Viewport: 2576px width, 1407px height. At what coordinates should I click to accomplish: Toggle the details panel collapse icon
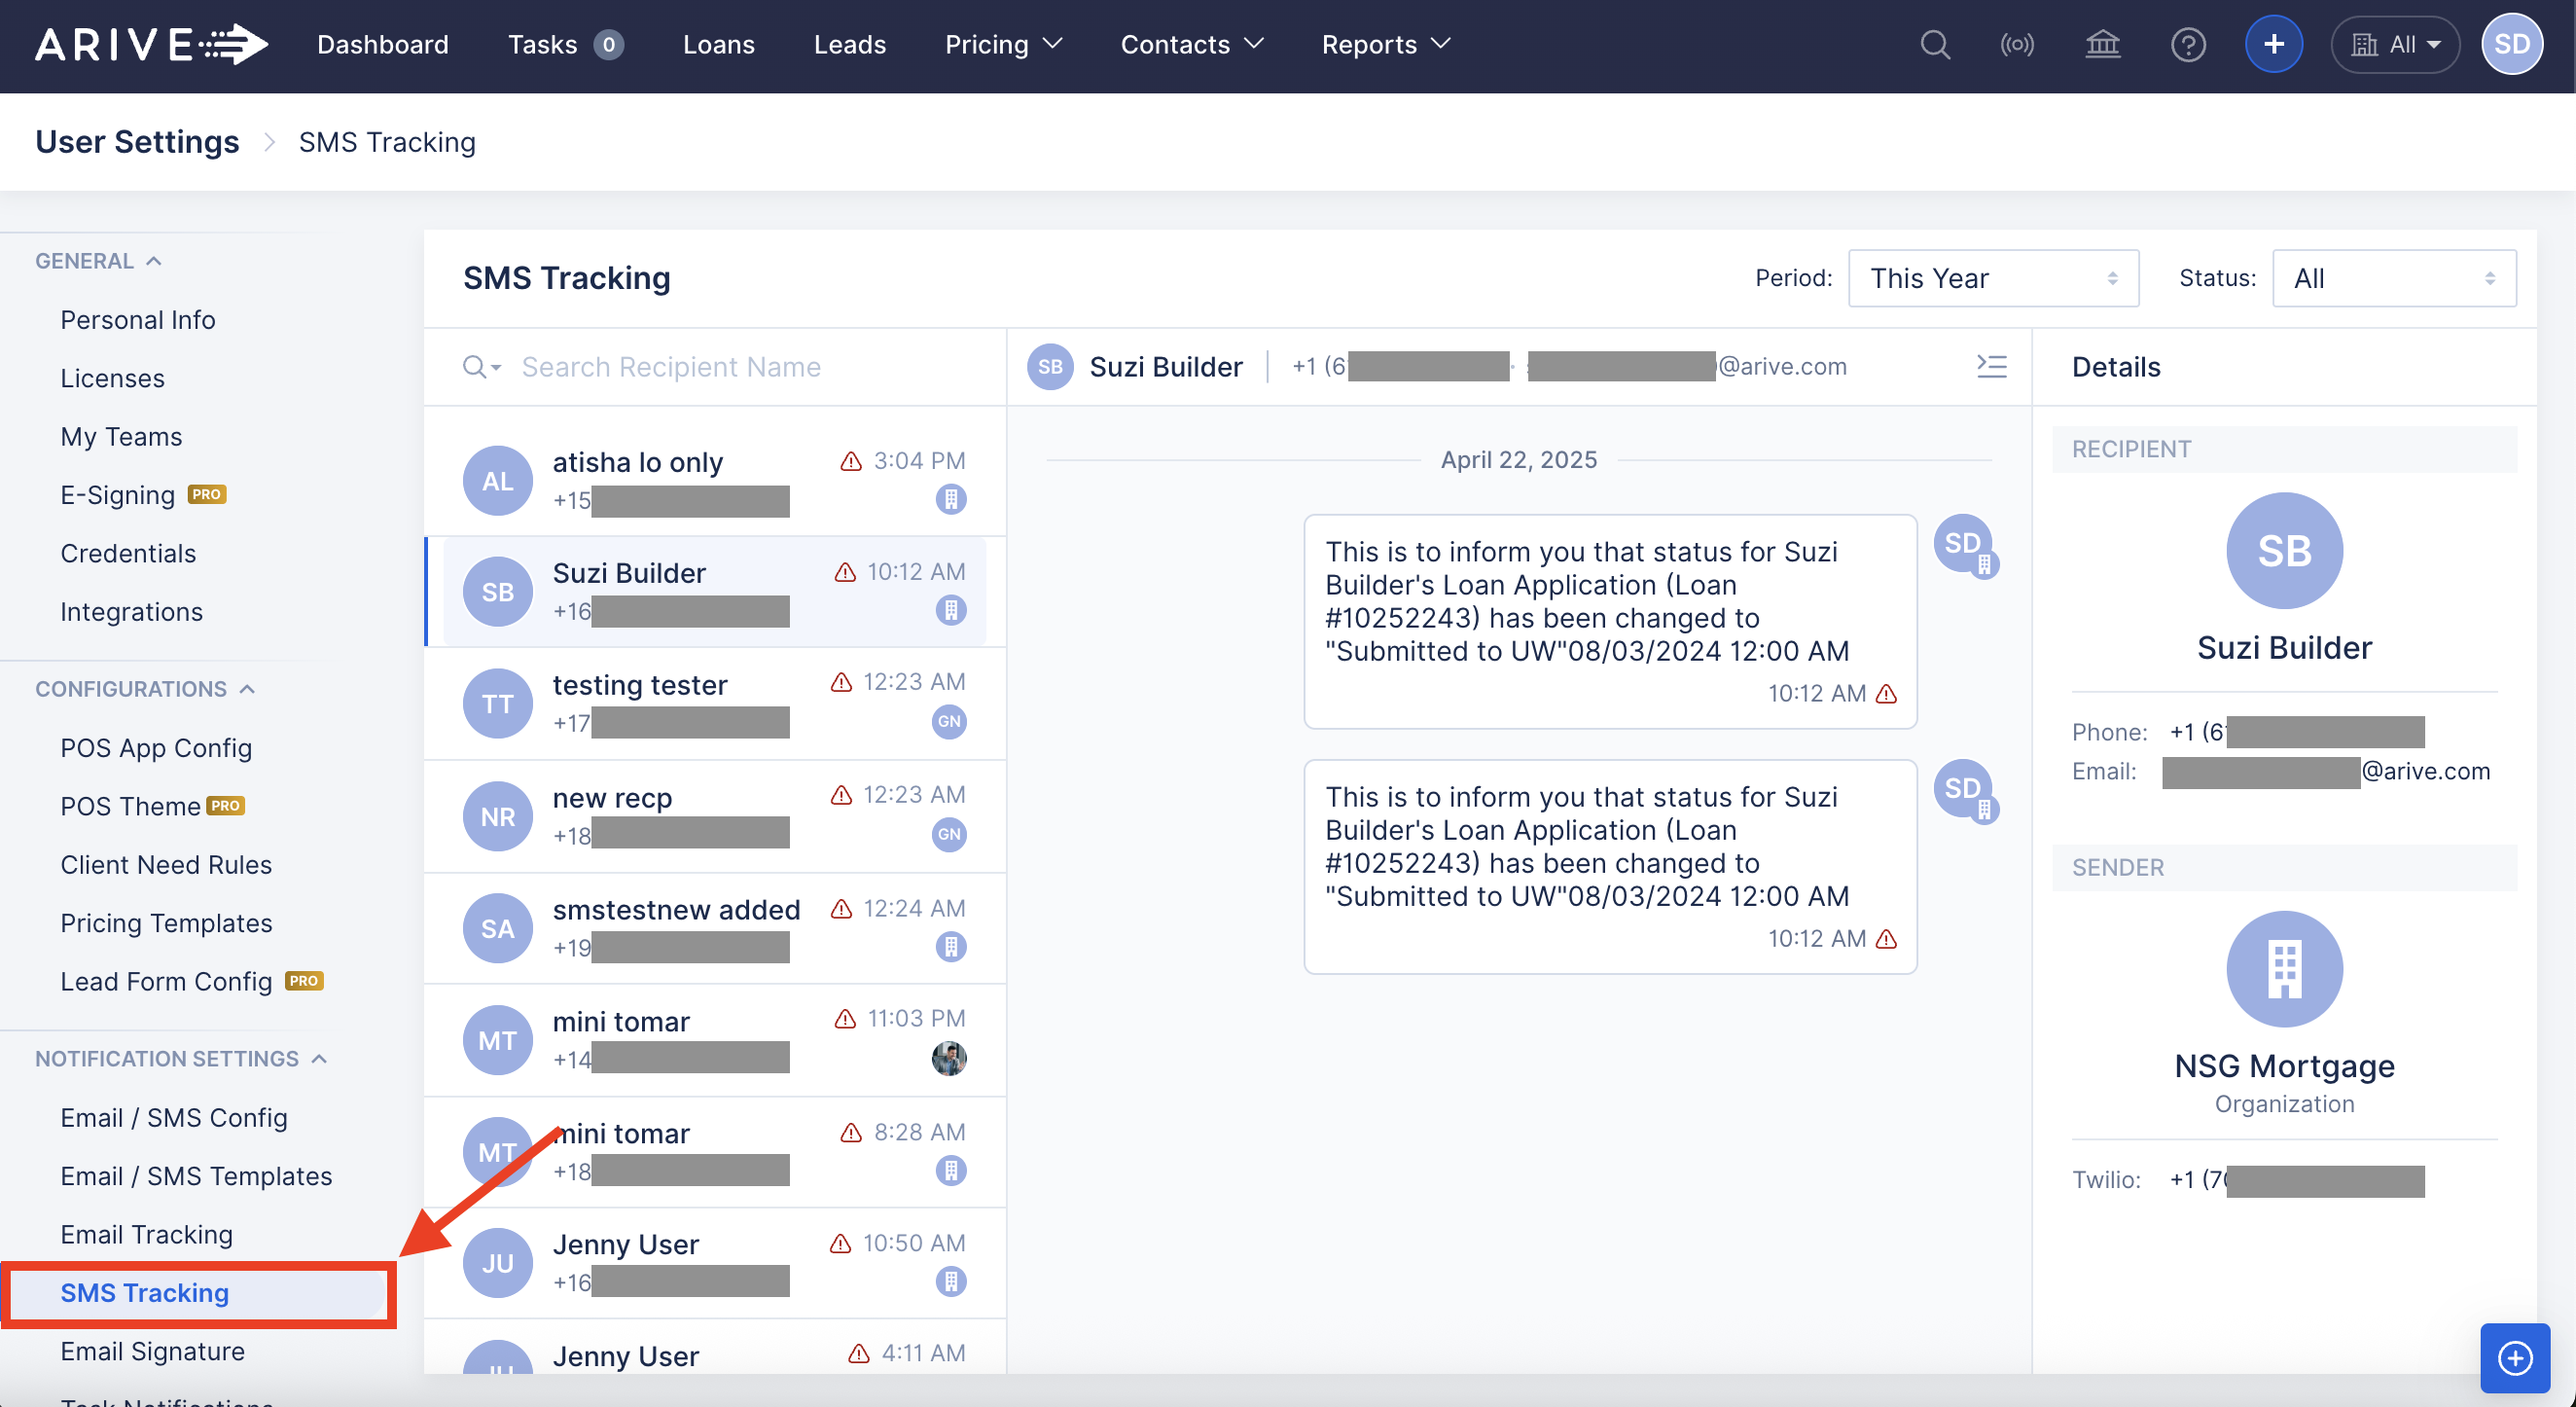(1990, 367)
